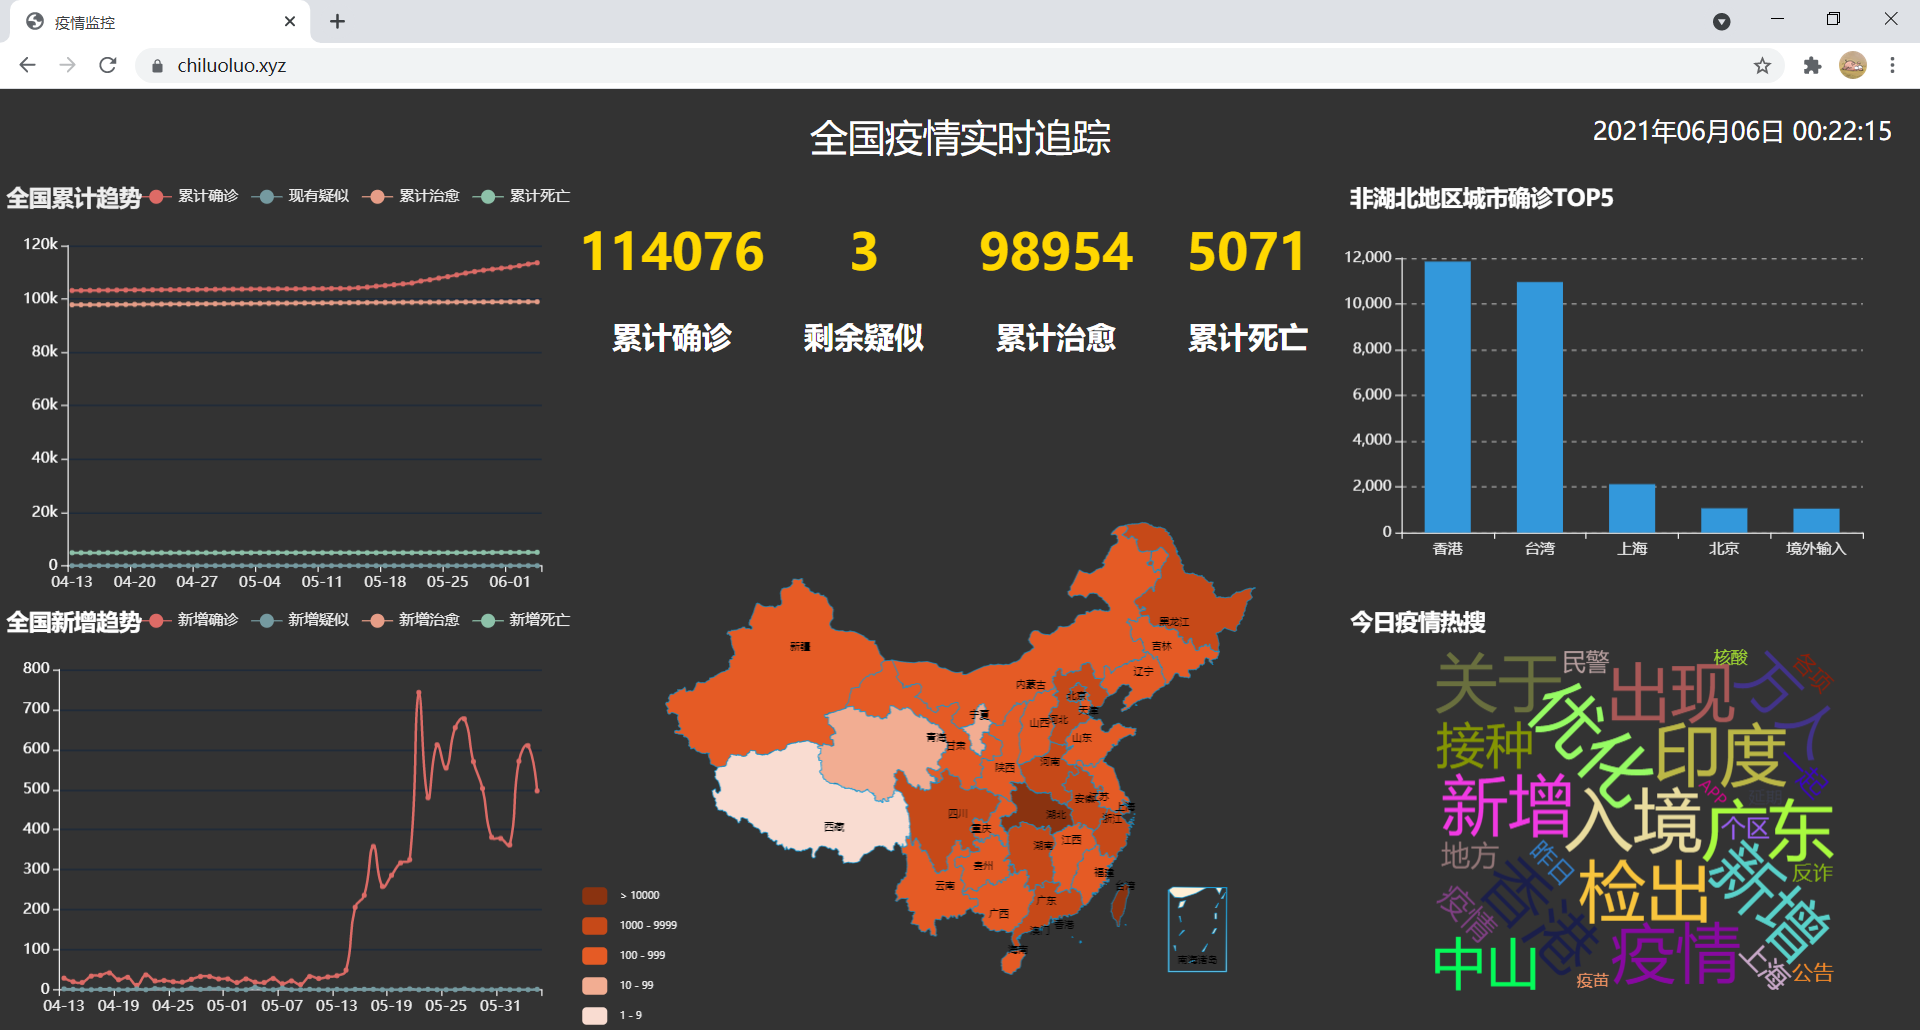Click 印度 in the word cloud

pos(1720,757)
